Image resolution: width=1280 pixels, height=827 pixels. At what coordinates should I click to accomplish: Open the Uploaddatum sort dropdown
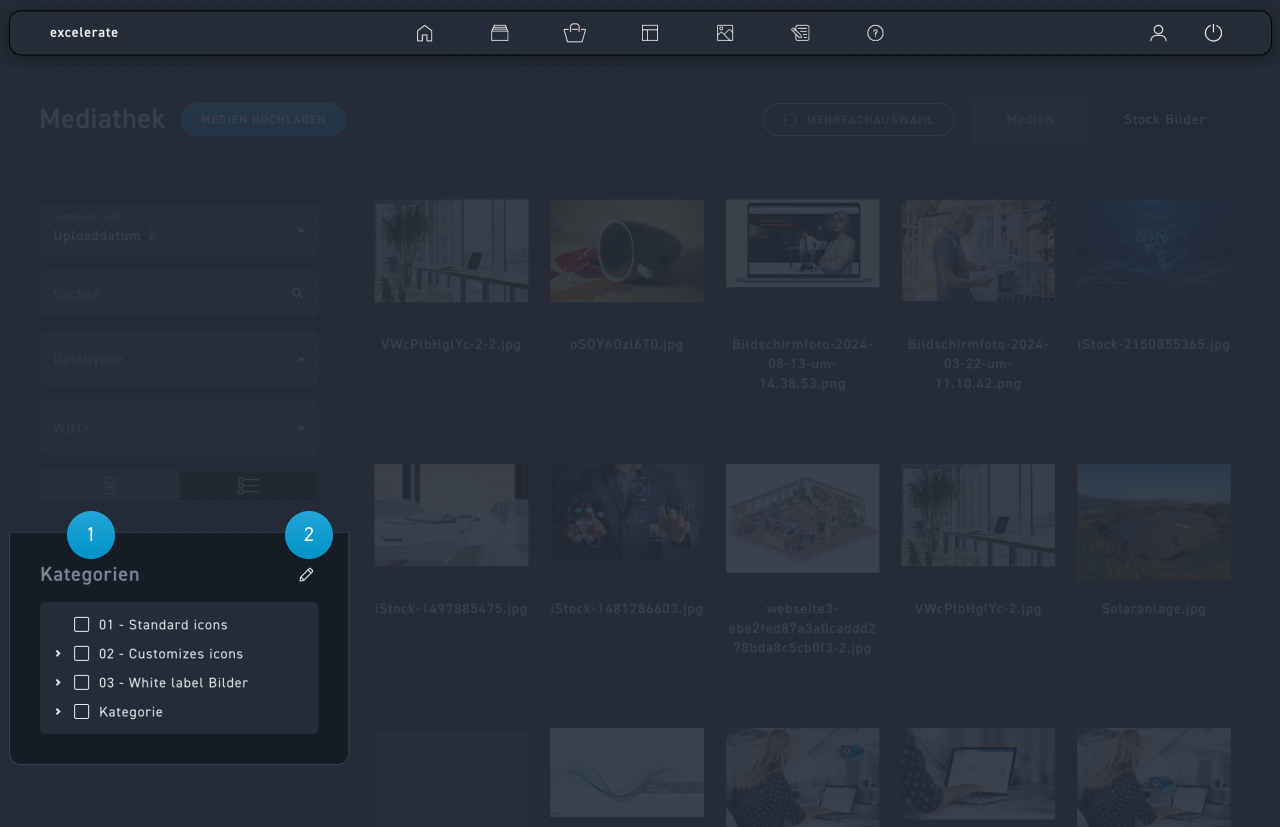click(179, 230)
